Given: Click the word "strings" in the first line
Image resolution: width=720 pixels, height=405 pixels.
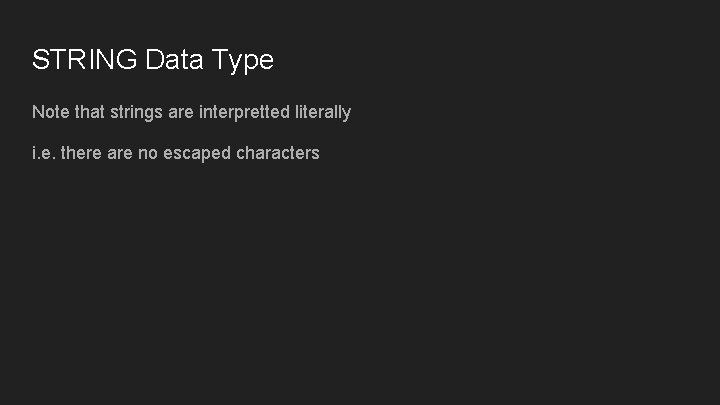Looking at the screenshot, I should point(137,113).
